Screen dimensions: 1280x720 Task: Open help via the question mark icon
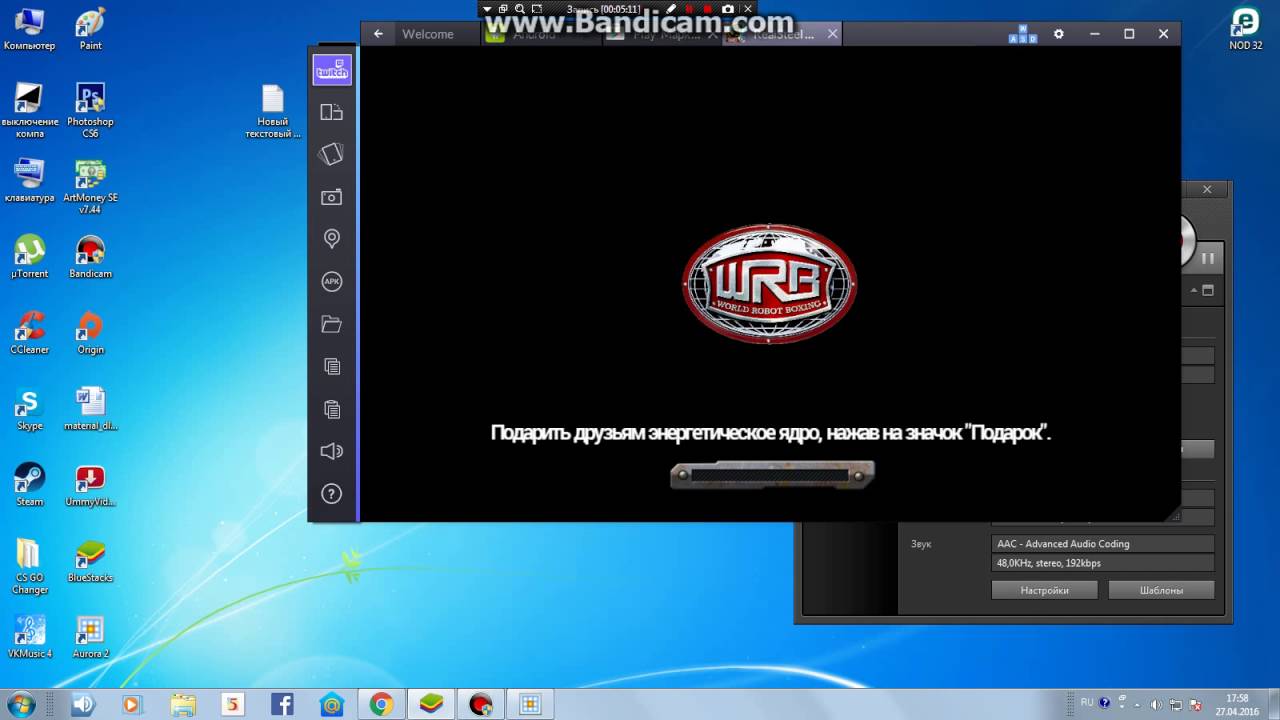(332, 494)
